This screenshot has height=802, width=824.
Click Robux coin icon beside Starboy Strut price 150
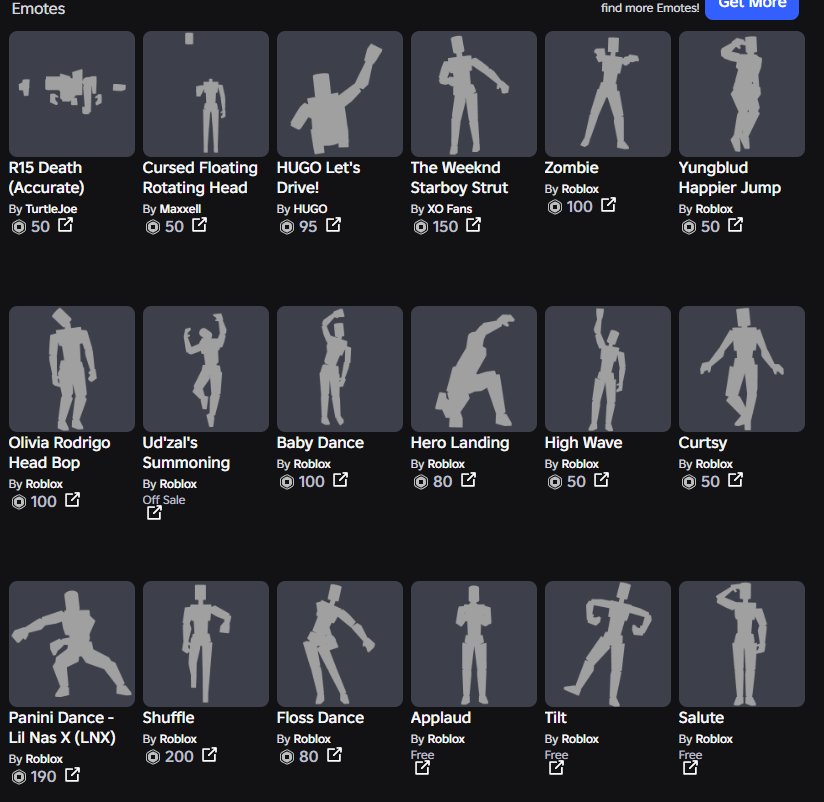[x=421, y=227]
